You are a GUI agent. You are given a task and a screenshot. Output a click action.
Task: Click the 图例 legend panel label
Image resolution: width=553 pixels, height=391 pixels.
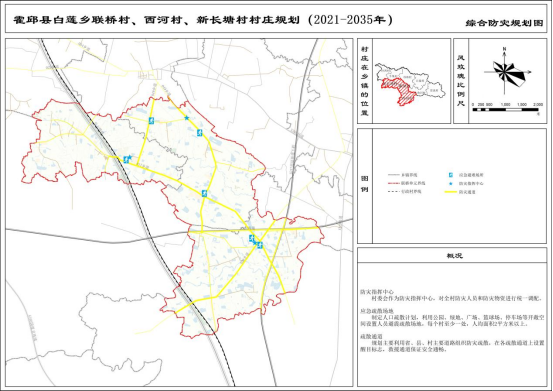click(365, 184)
